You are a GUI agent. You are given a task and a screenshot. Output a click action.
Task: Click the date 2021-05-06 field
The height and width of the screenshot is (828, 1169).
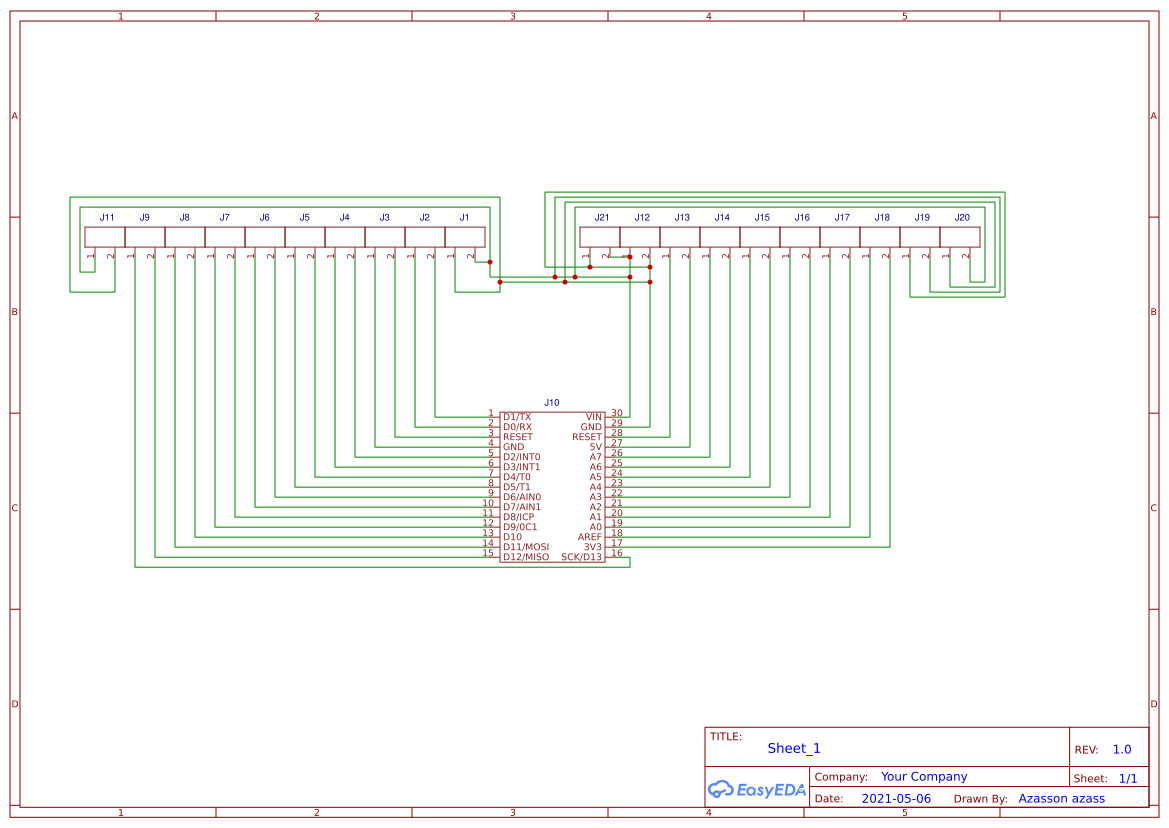click(x=898, y=798)
